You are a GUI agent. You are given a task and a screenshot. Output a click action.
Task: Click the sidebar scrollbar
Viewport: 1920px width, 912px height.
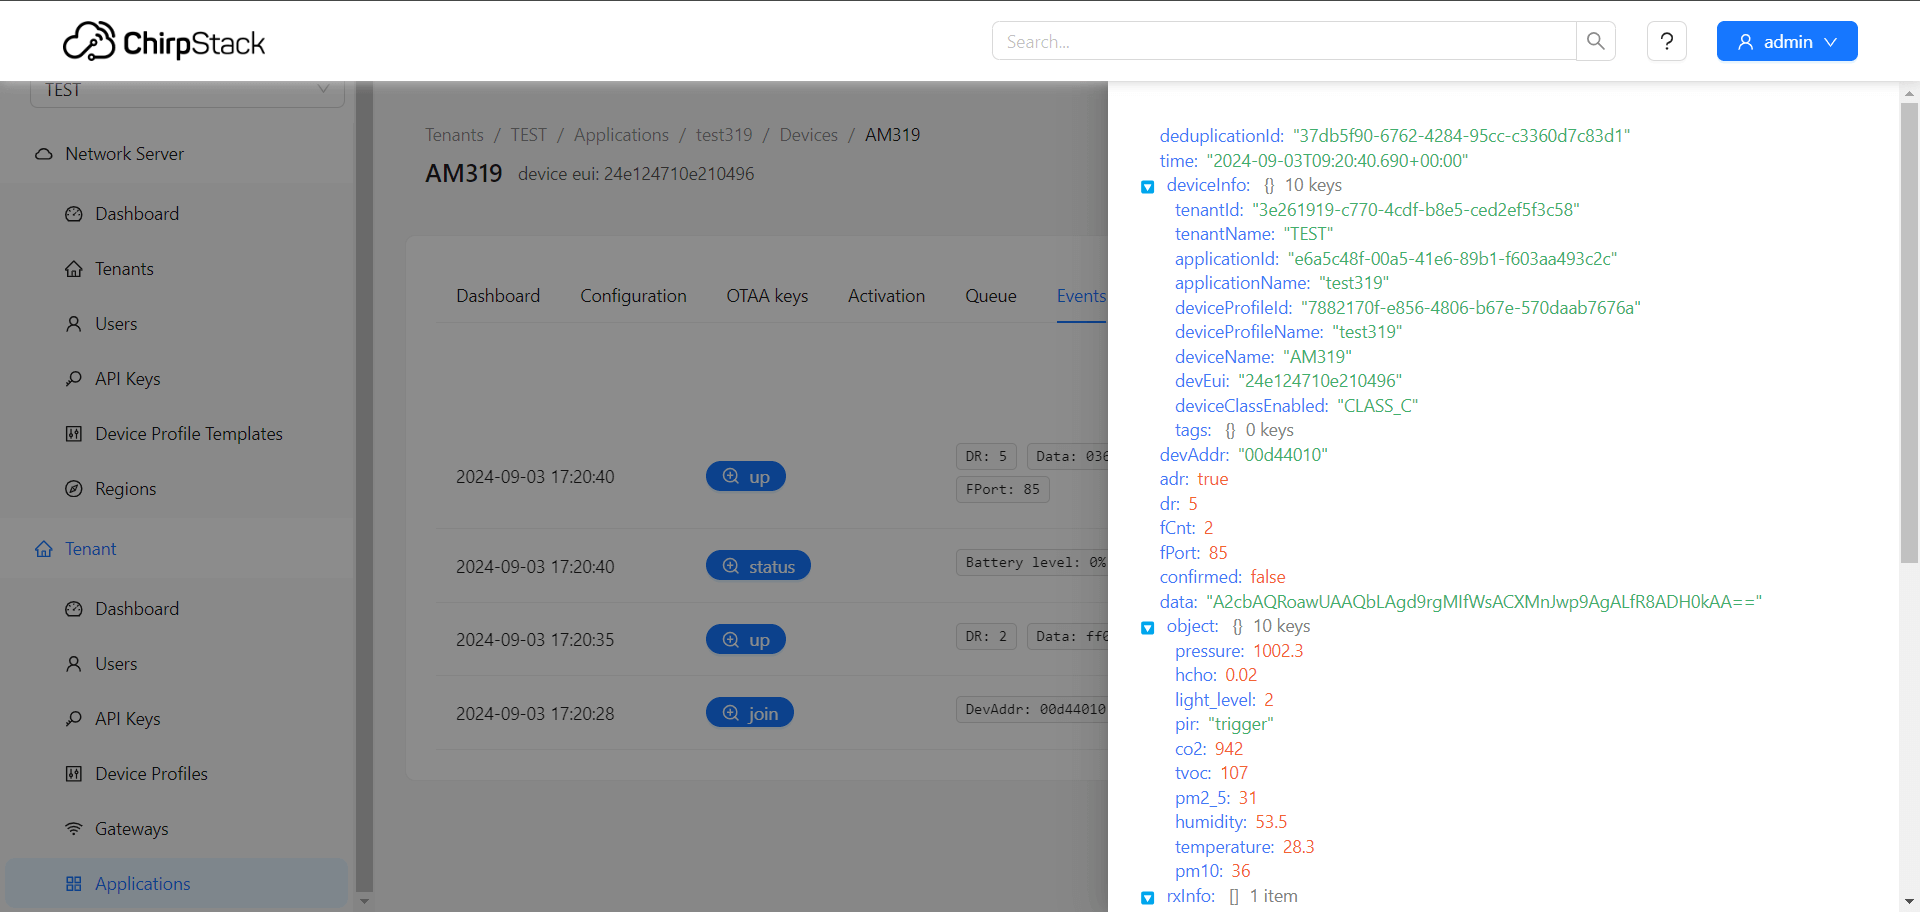coord(364,486)
